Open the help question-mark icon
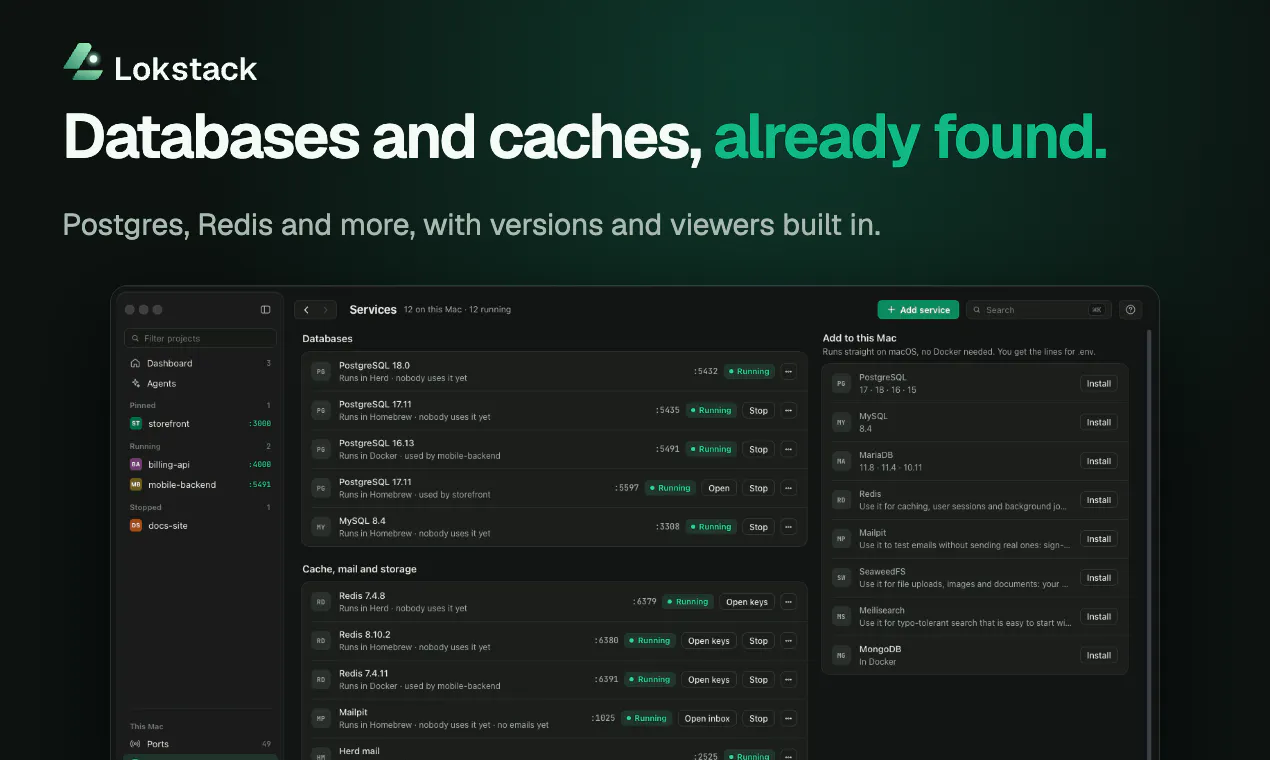The image size is (1270, 760). click(1131, 310)
